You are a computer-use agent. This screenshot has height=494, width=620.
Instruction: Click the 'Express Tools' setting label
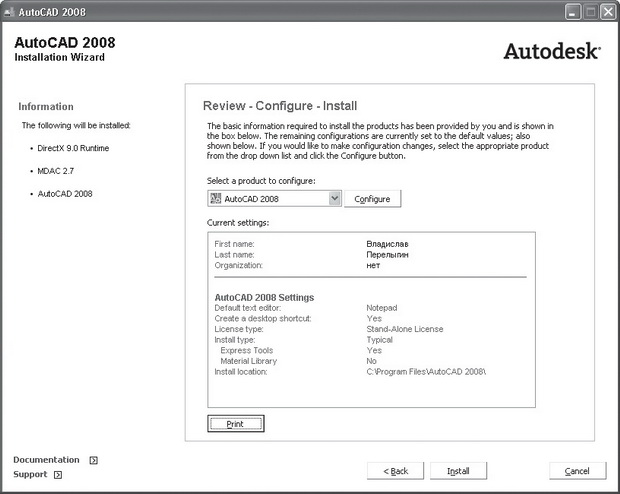(247, 350)
